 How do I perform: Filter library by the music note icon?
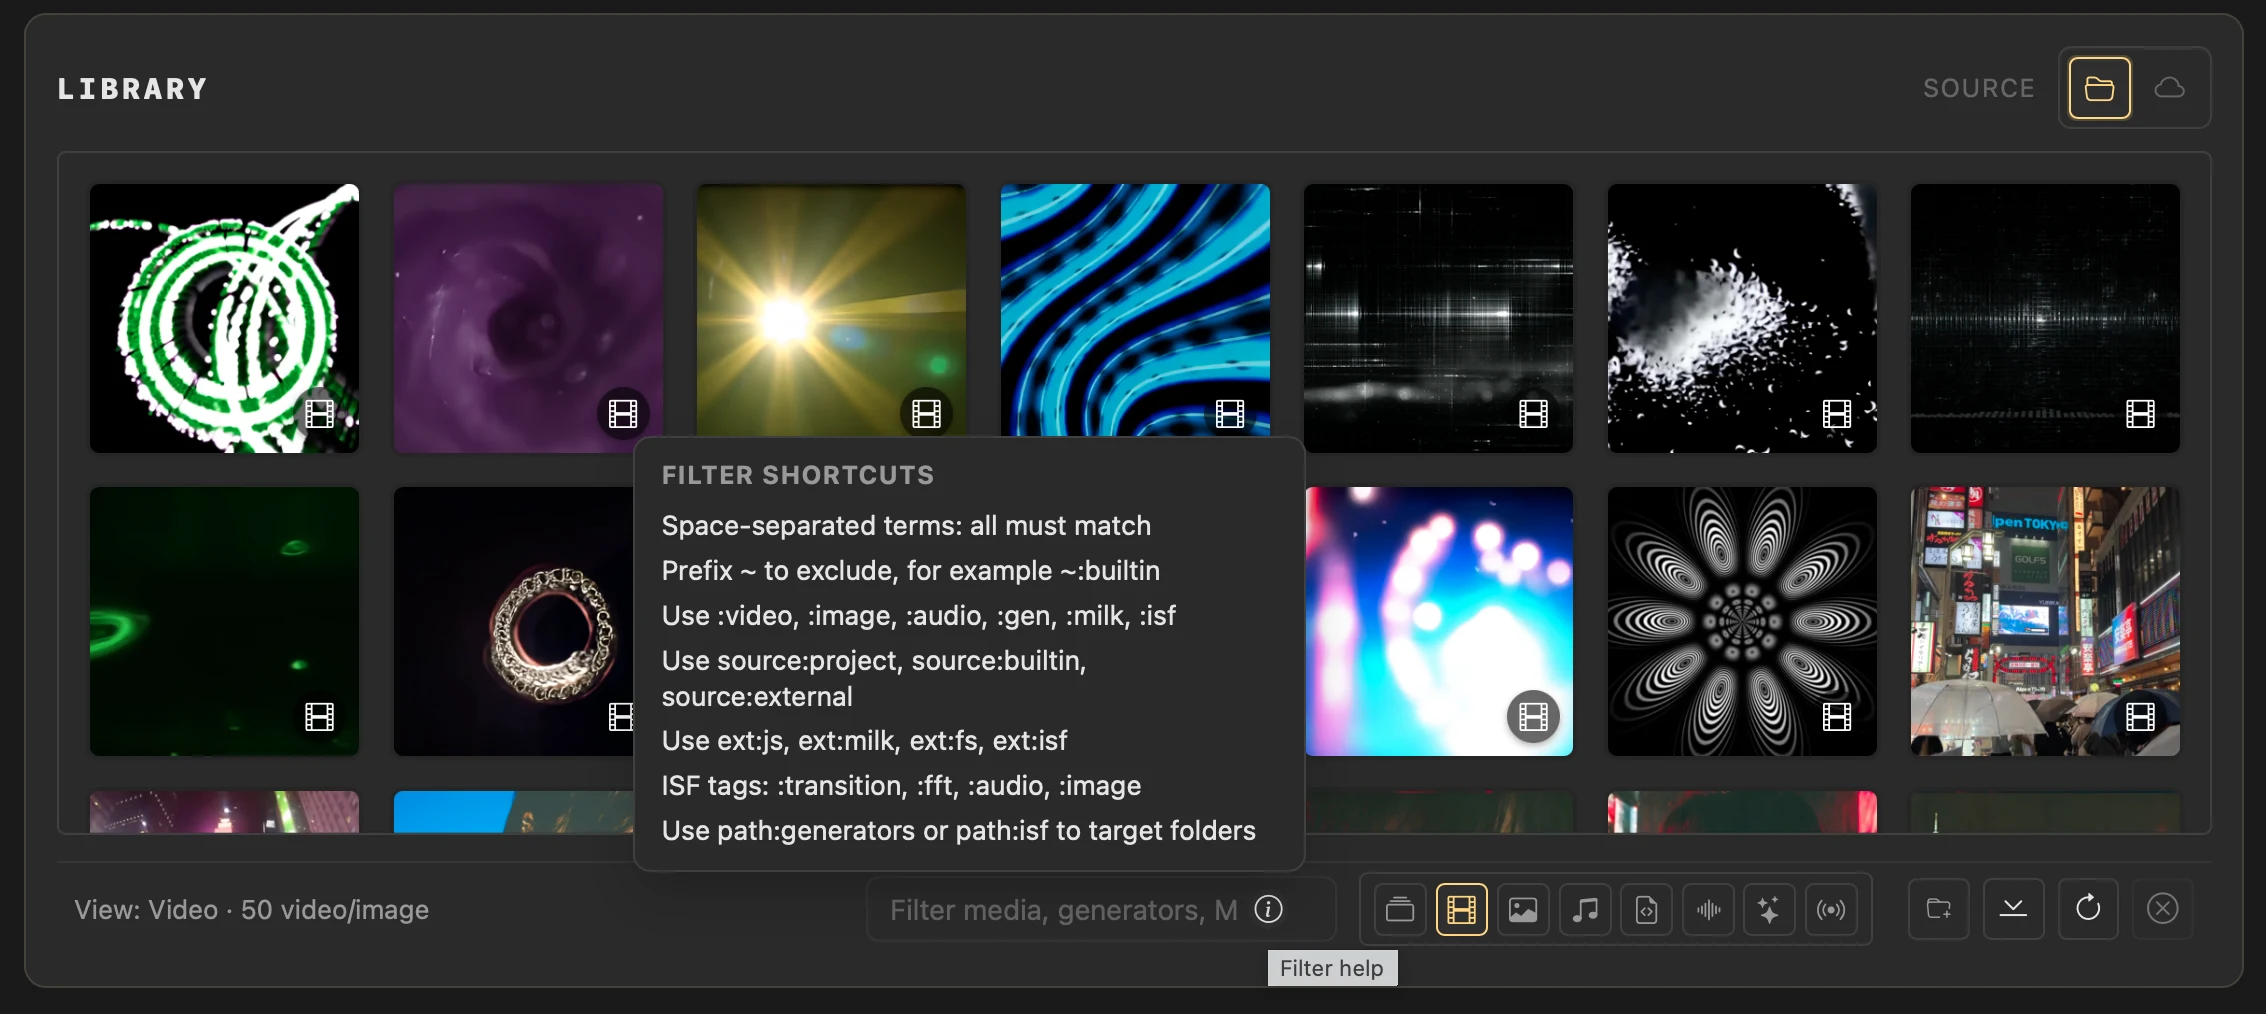[1585, 909]
